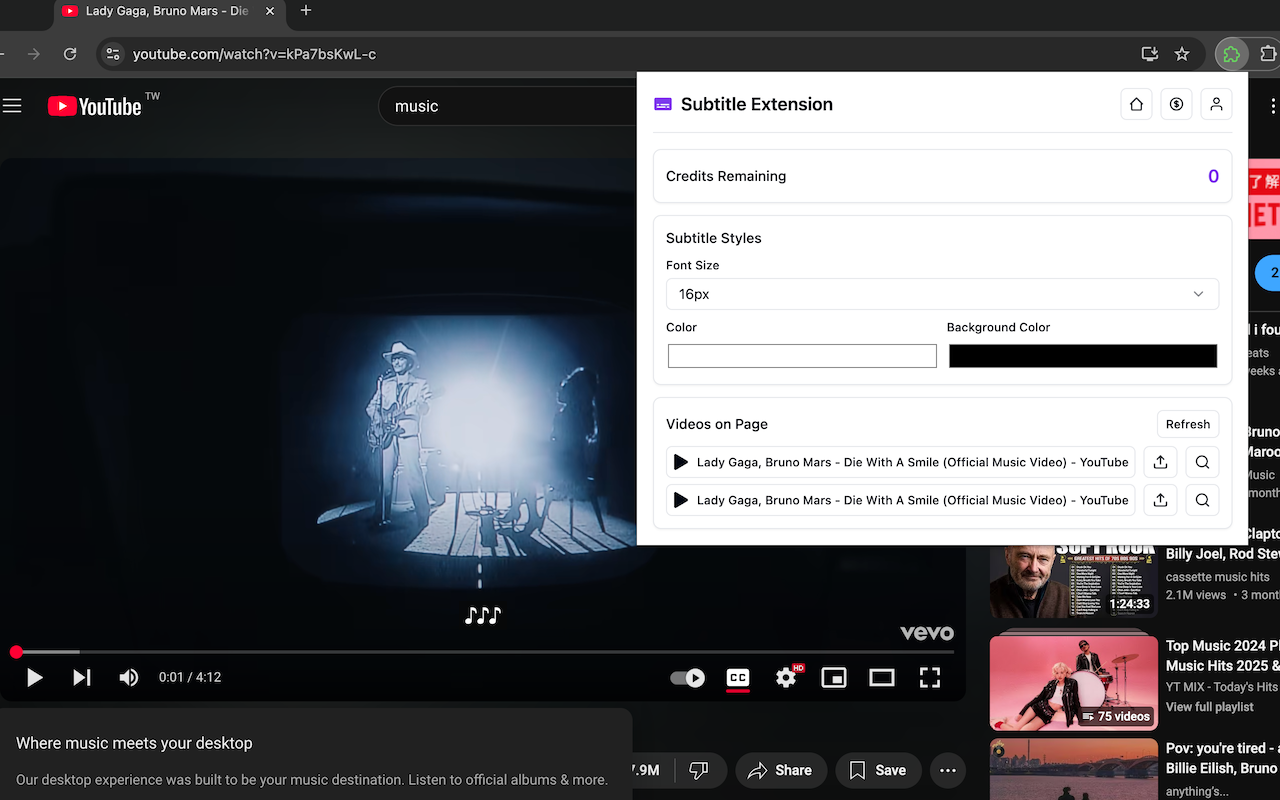Play the YouTube video
The width and height of the screenshot is (1280, 800).
34,678
